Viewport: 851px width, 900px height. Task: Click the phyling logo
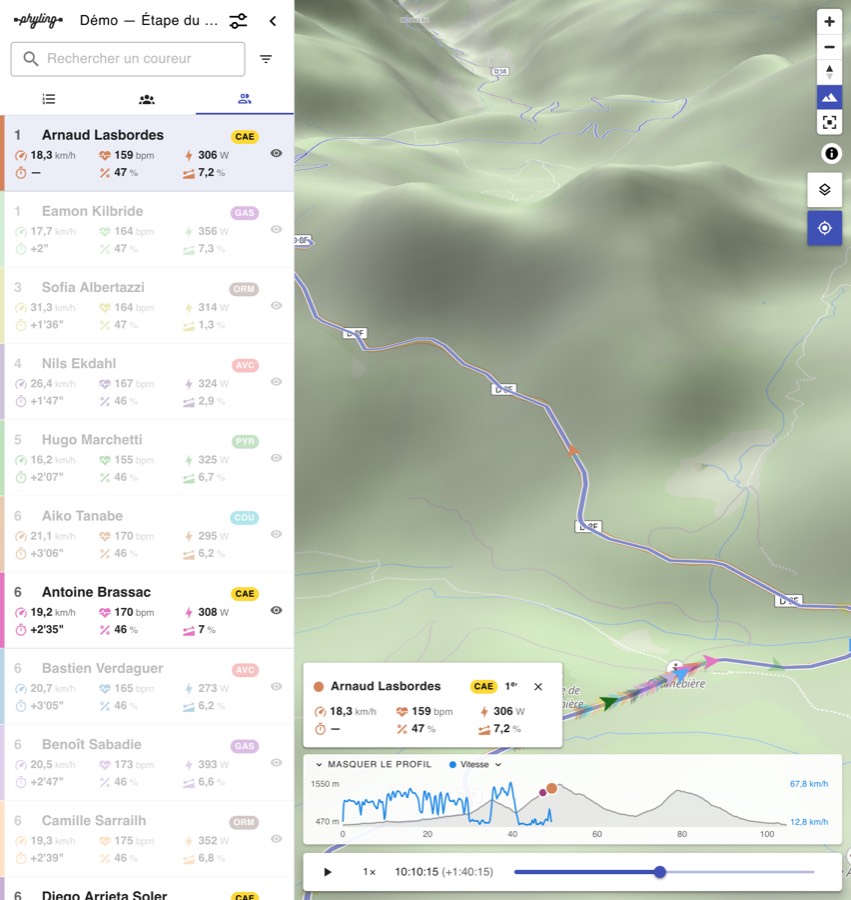point(38,21)
